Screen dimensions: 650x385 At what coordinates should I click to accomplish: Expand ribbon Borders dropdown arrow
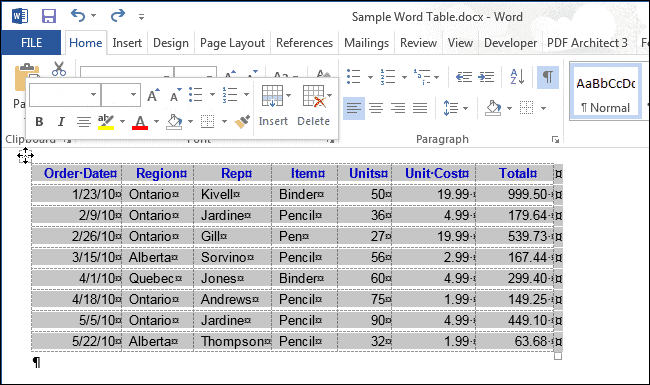click(543, 109)
